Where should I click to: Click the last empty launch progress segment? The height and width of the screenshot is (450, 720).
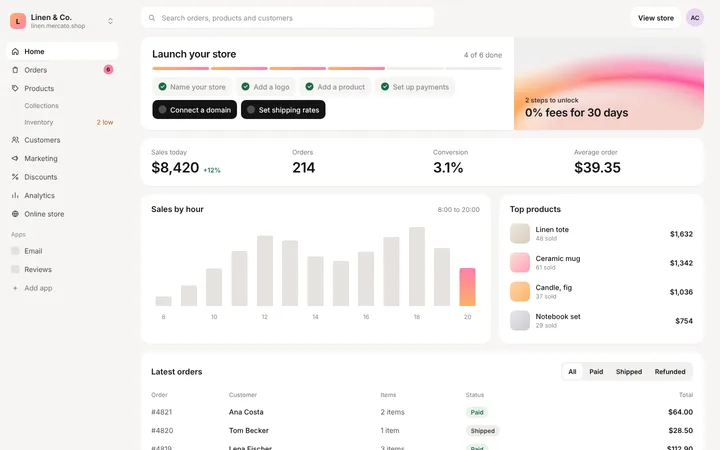pos(474,68)
